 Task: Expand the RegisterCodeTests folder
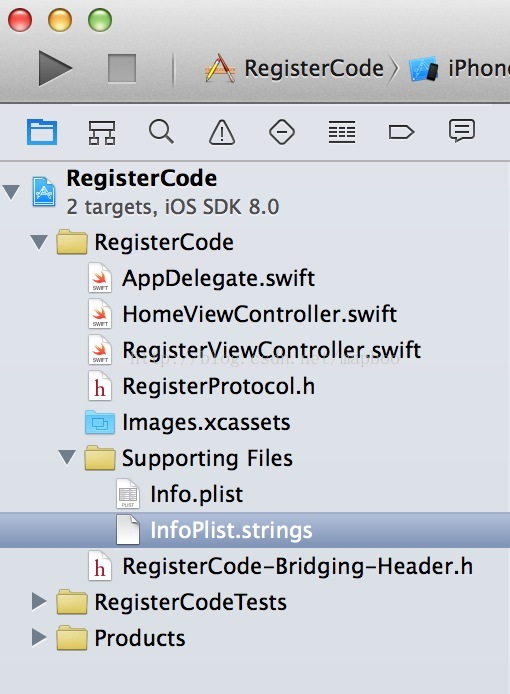click(39, 601)
